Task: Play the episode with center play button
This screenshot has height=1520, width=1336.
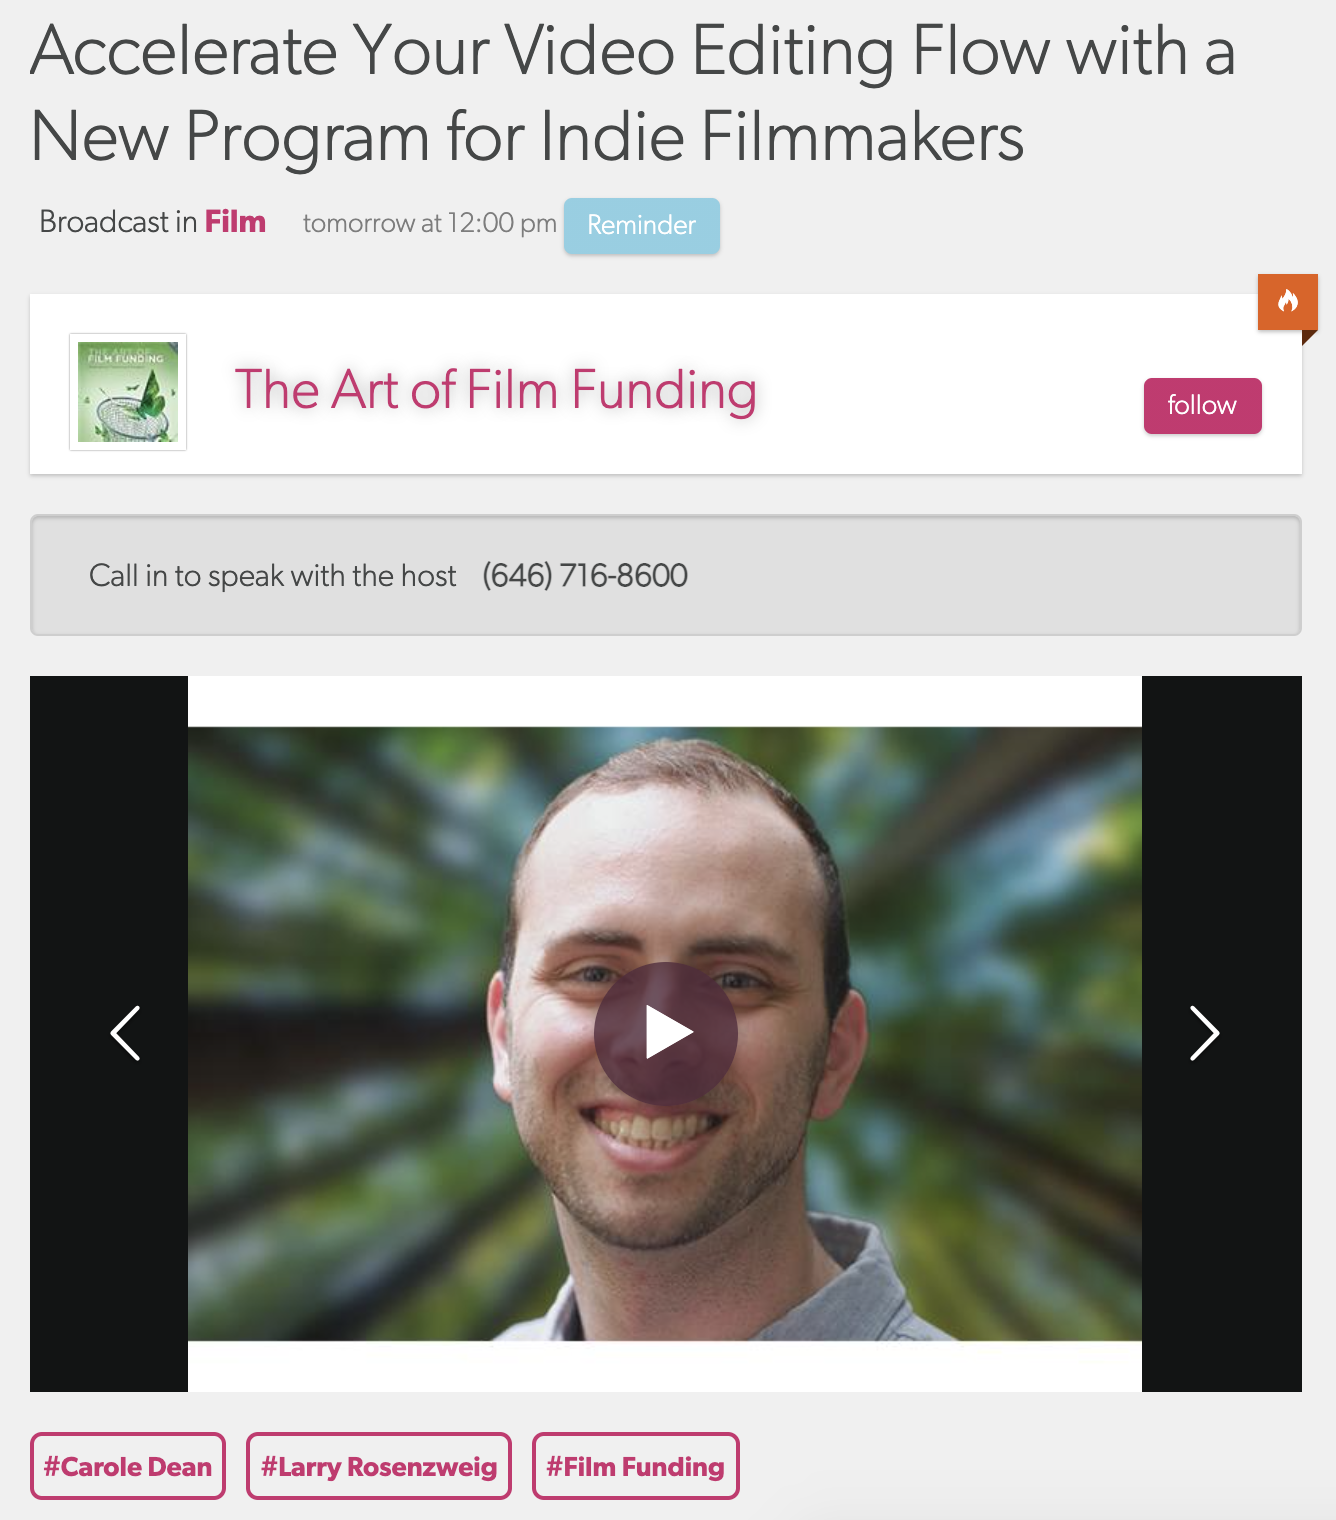Action: (666, 1033)
